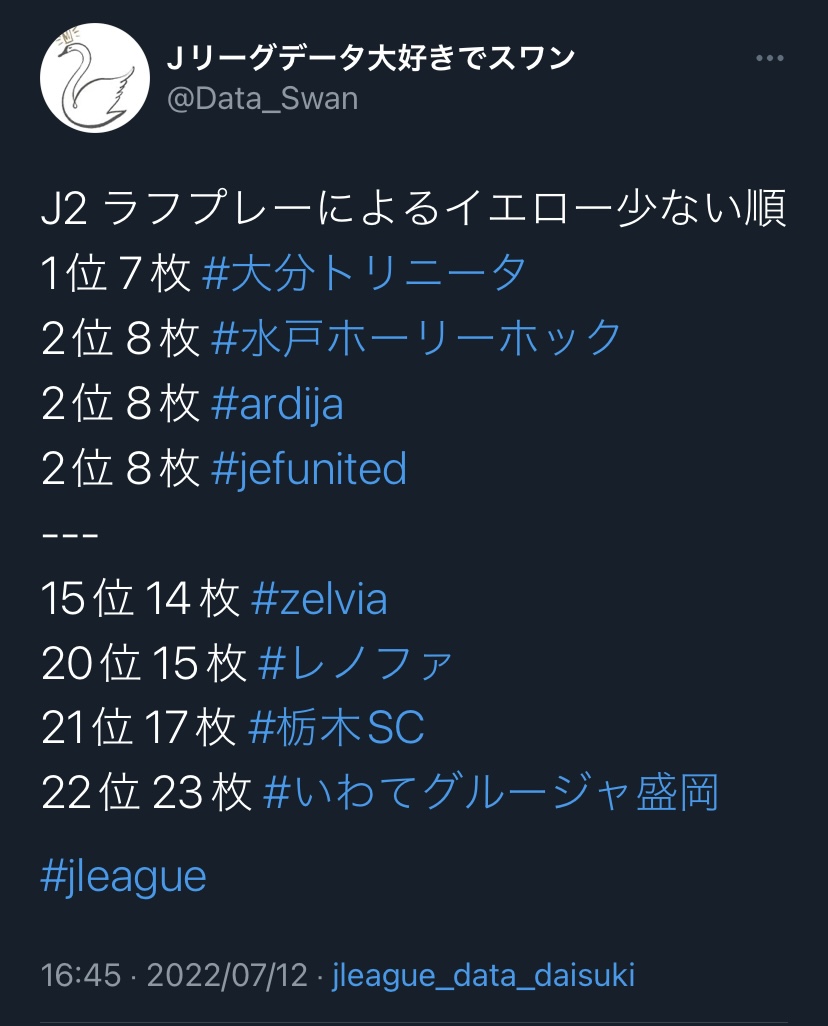Click display name Jリーグデータ大好きでスワン
The height and width of the screenshot is (1026, 828).
(x=370, y=59)
